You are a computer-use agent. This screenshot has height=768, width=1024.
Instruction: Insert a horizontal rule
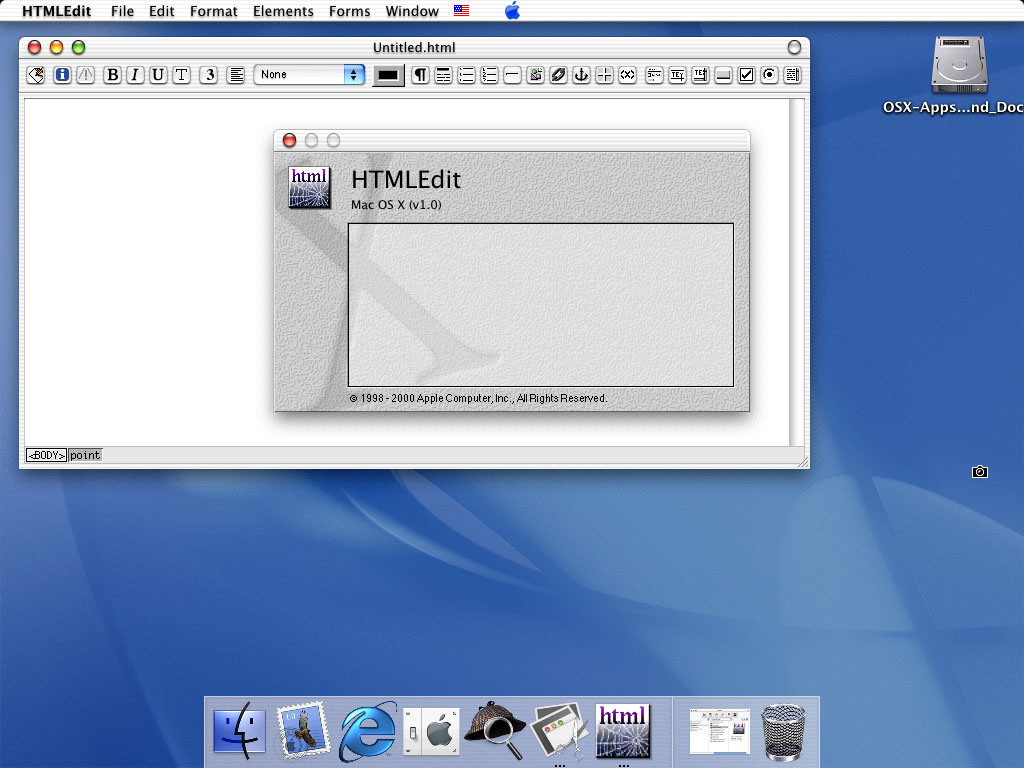click(513, 75)
